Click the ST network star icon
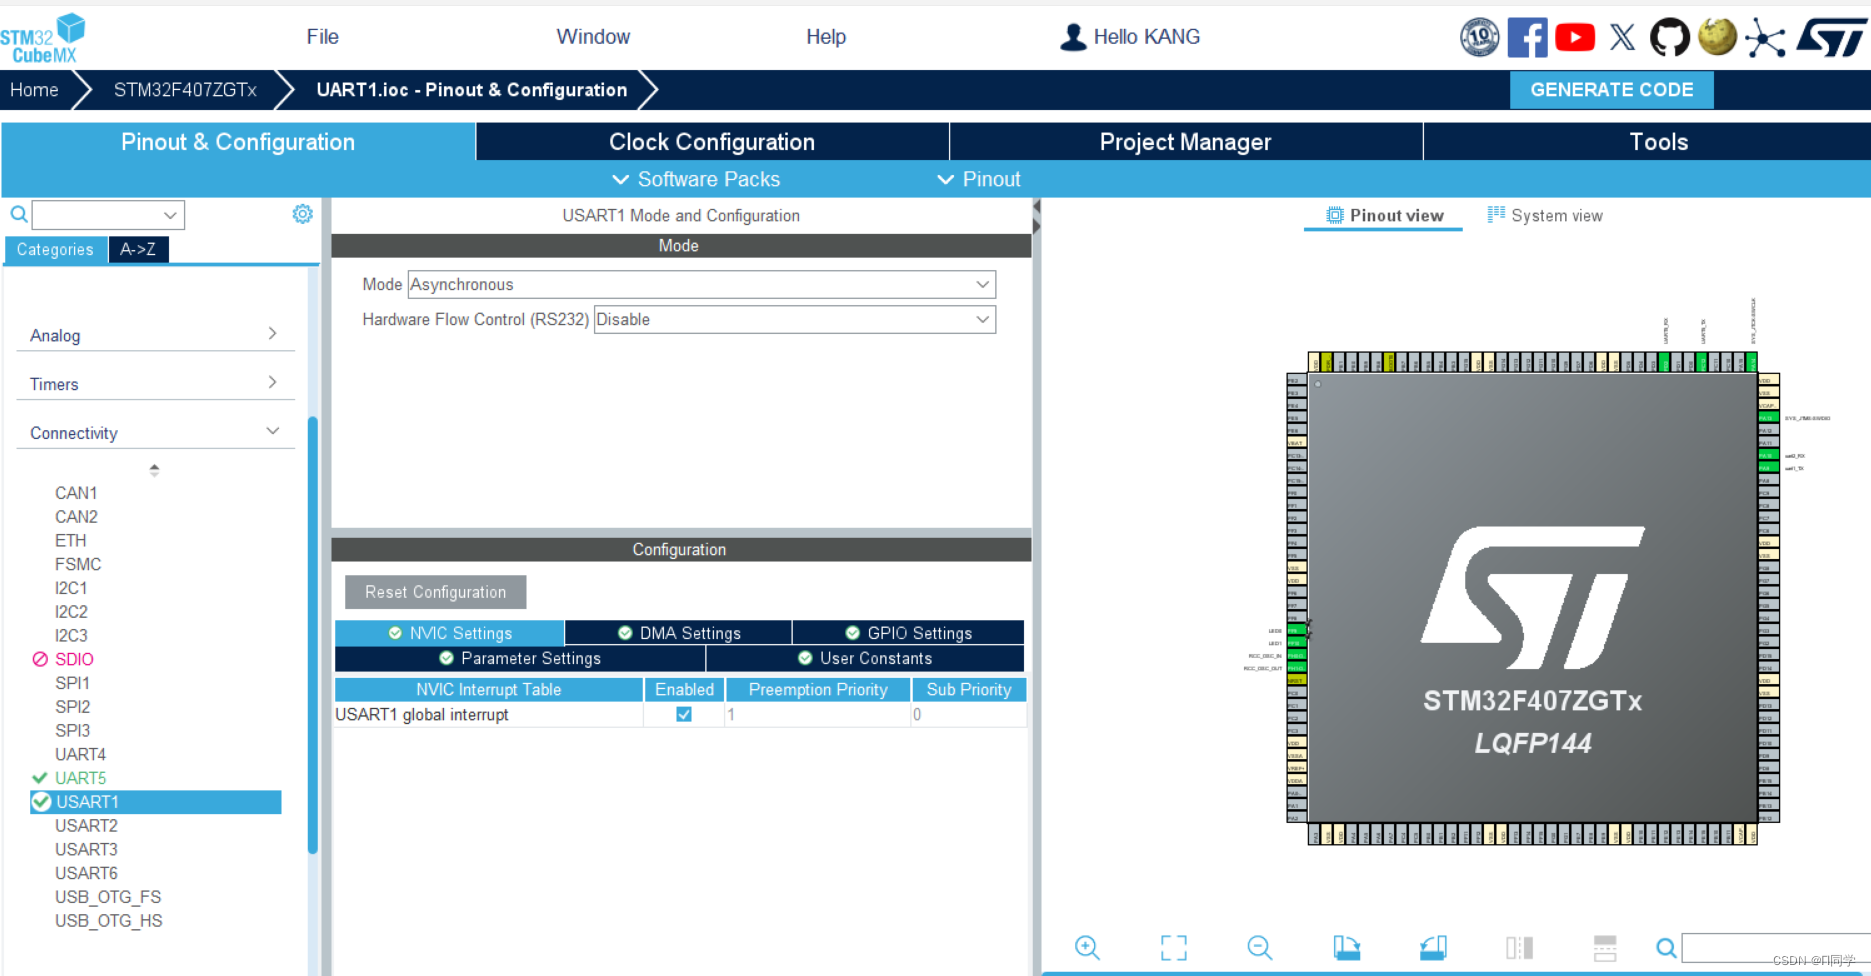Screen dimensions: 1871x976 [x=1765, y=39]
